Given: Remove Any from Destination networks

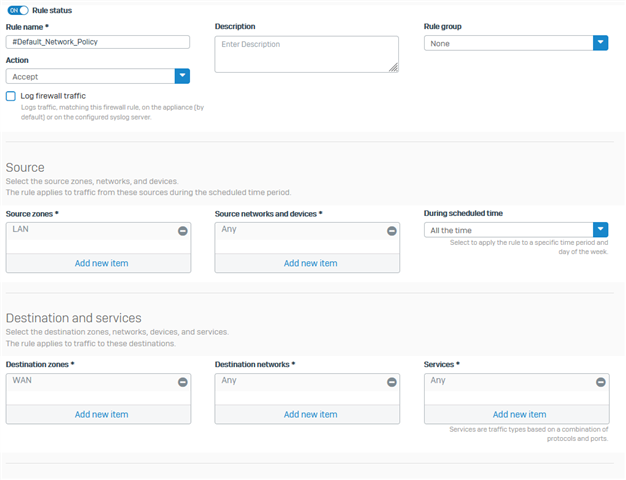Looking at the screenshot, I should point(392,382).
